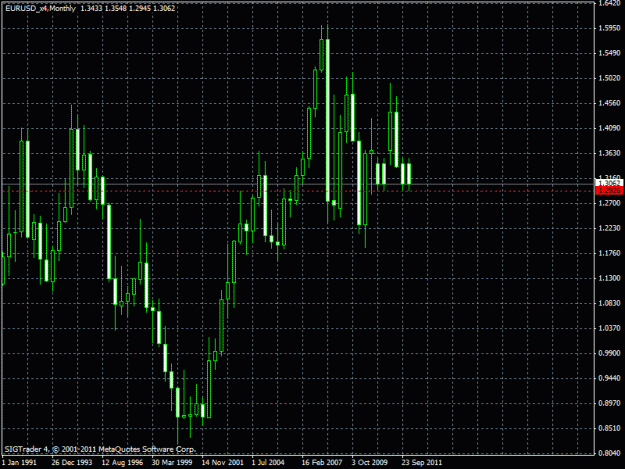This screenshot has width=625, height=469.
Task: Click the 0.8040 price axis label
Action: pyautogui.click(x=610, y=453)
